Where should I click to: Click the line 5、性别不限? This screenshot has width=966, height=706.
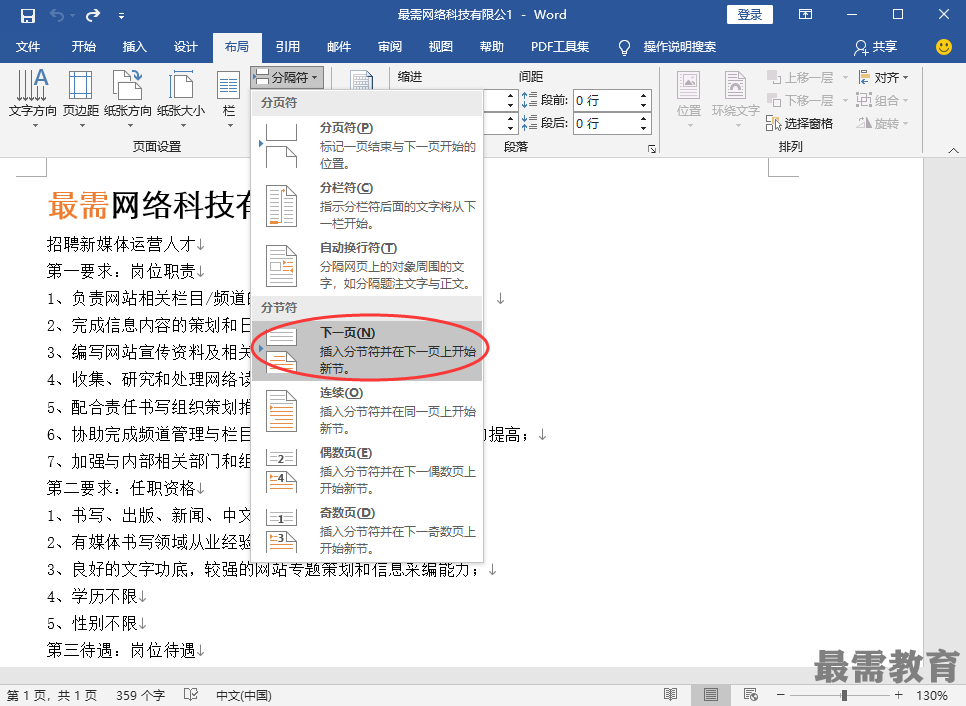point(92,623)
